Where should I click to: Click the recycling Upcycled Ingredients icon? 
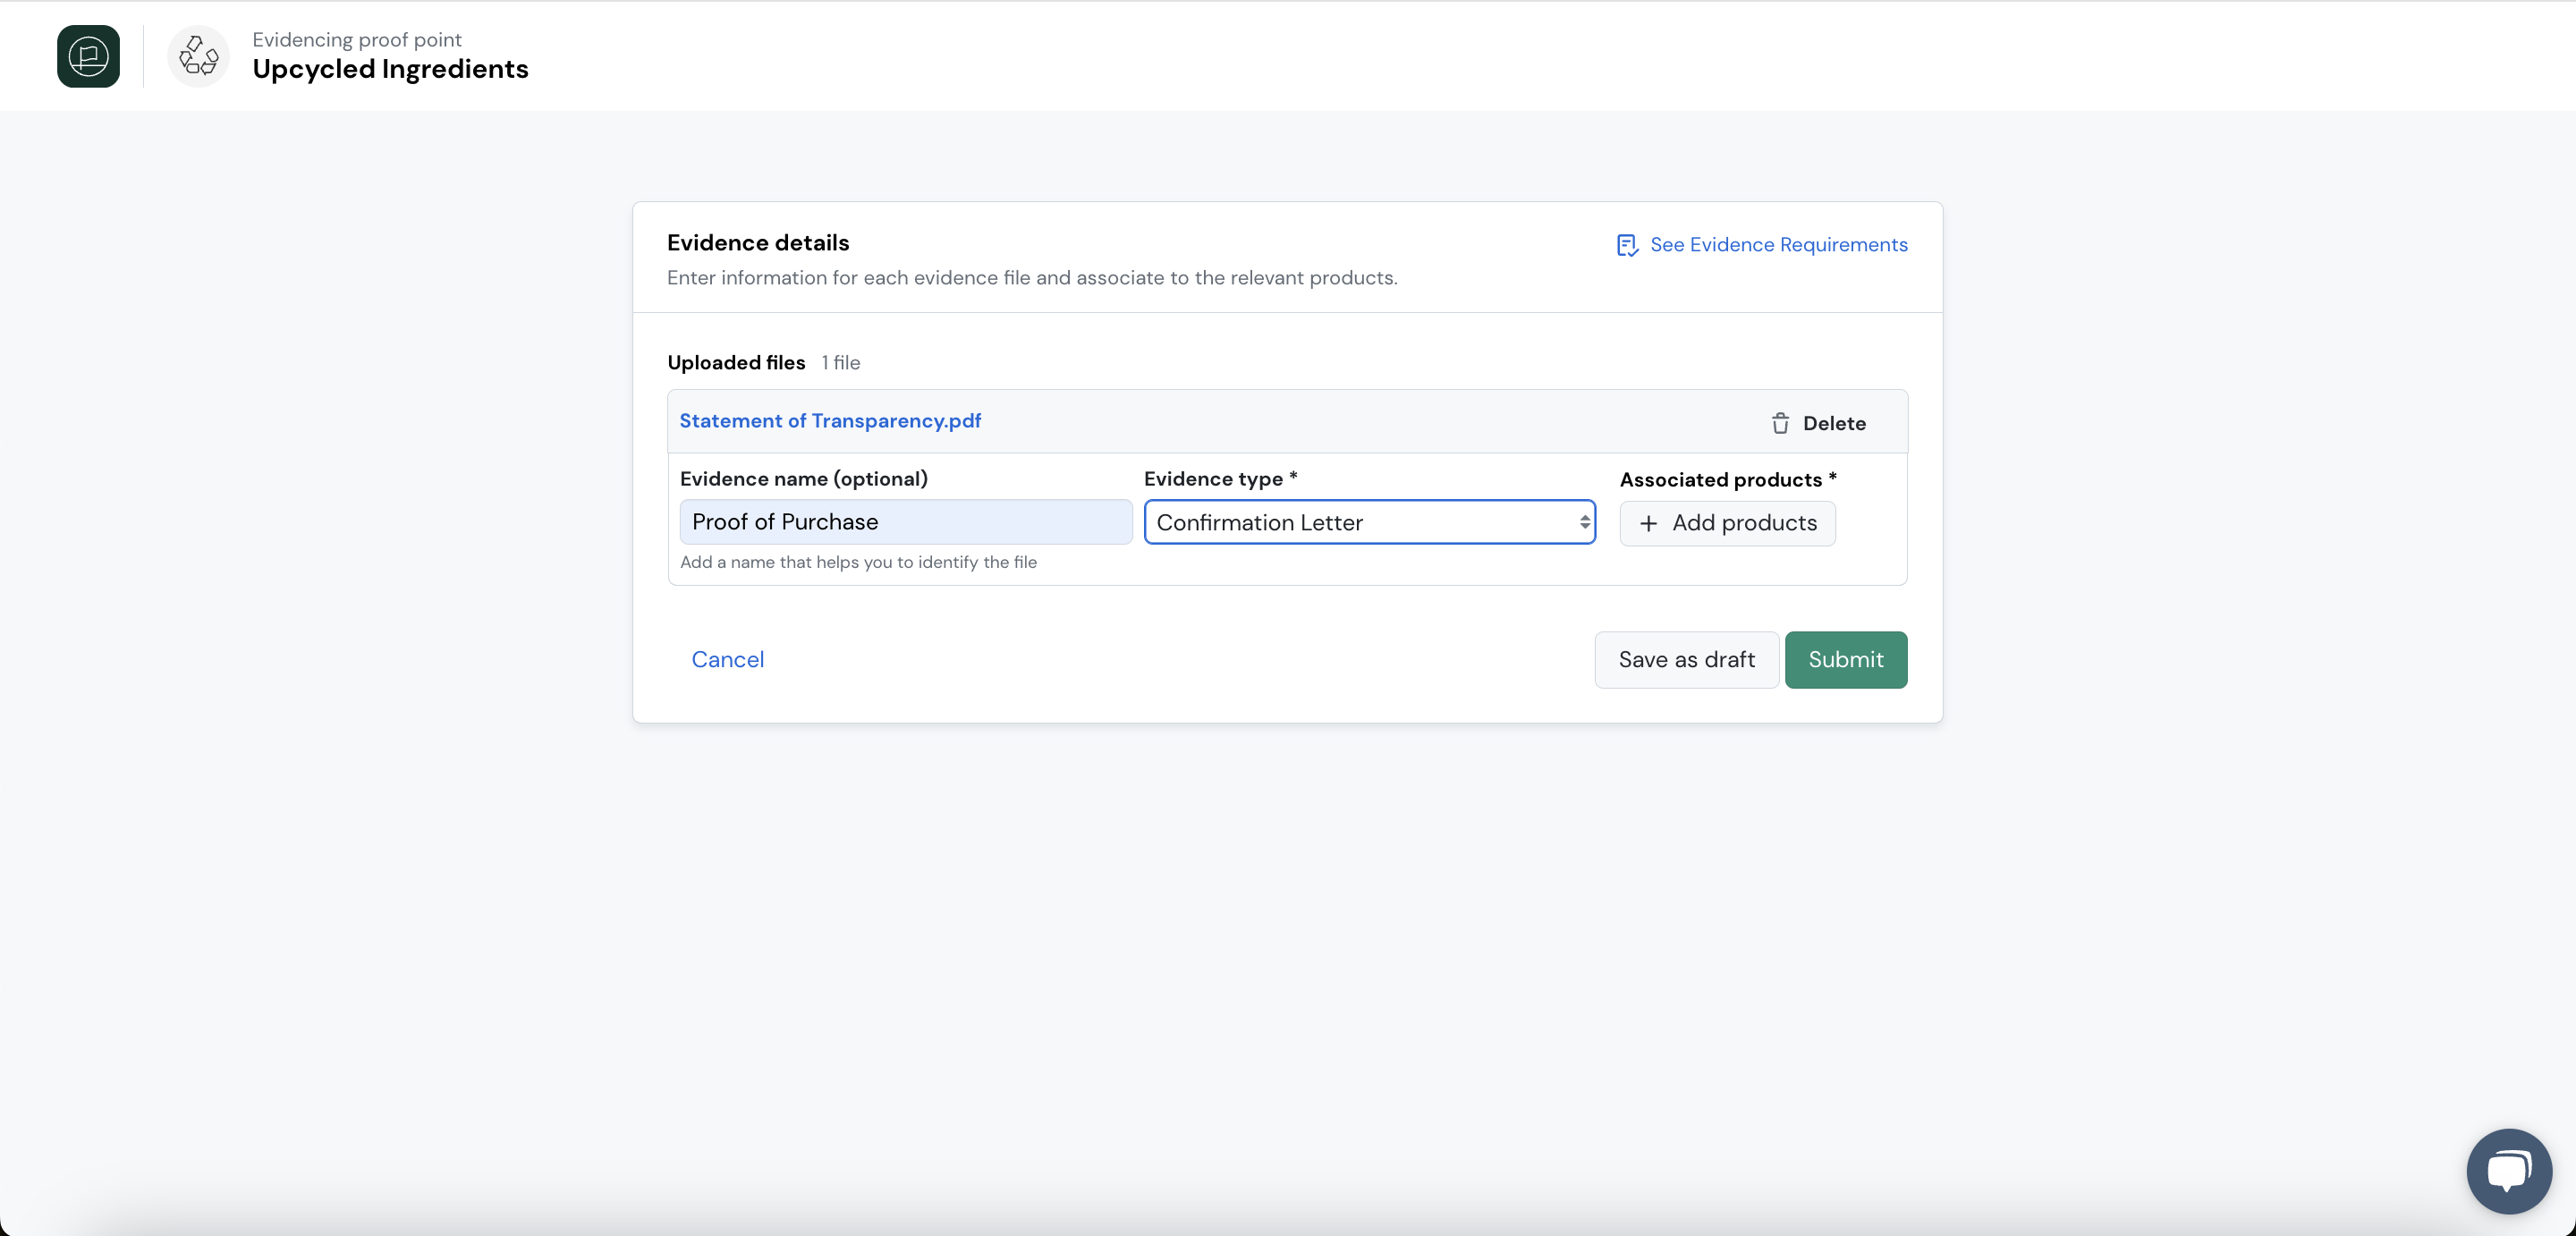(x=198, y=56)
